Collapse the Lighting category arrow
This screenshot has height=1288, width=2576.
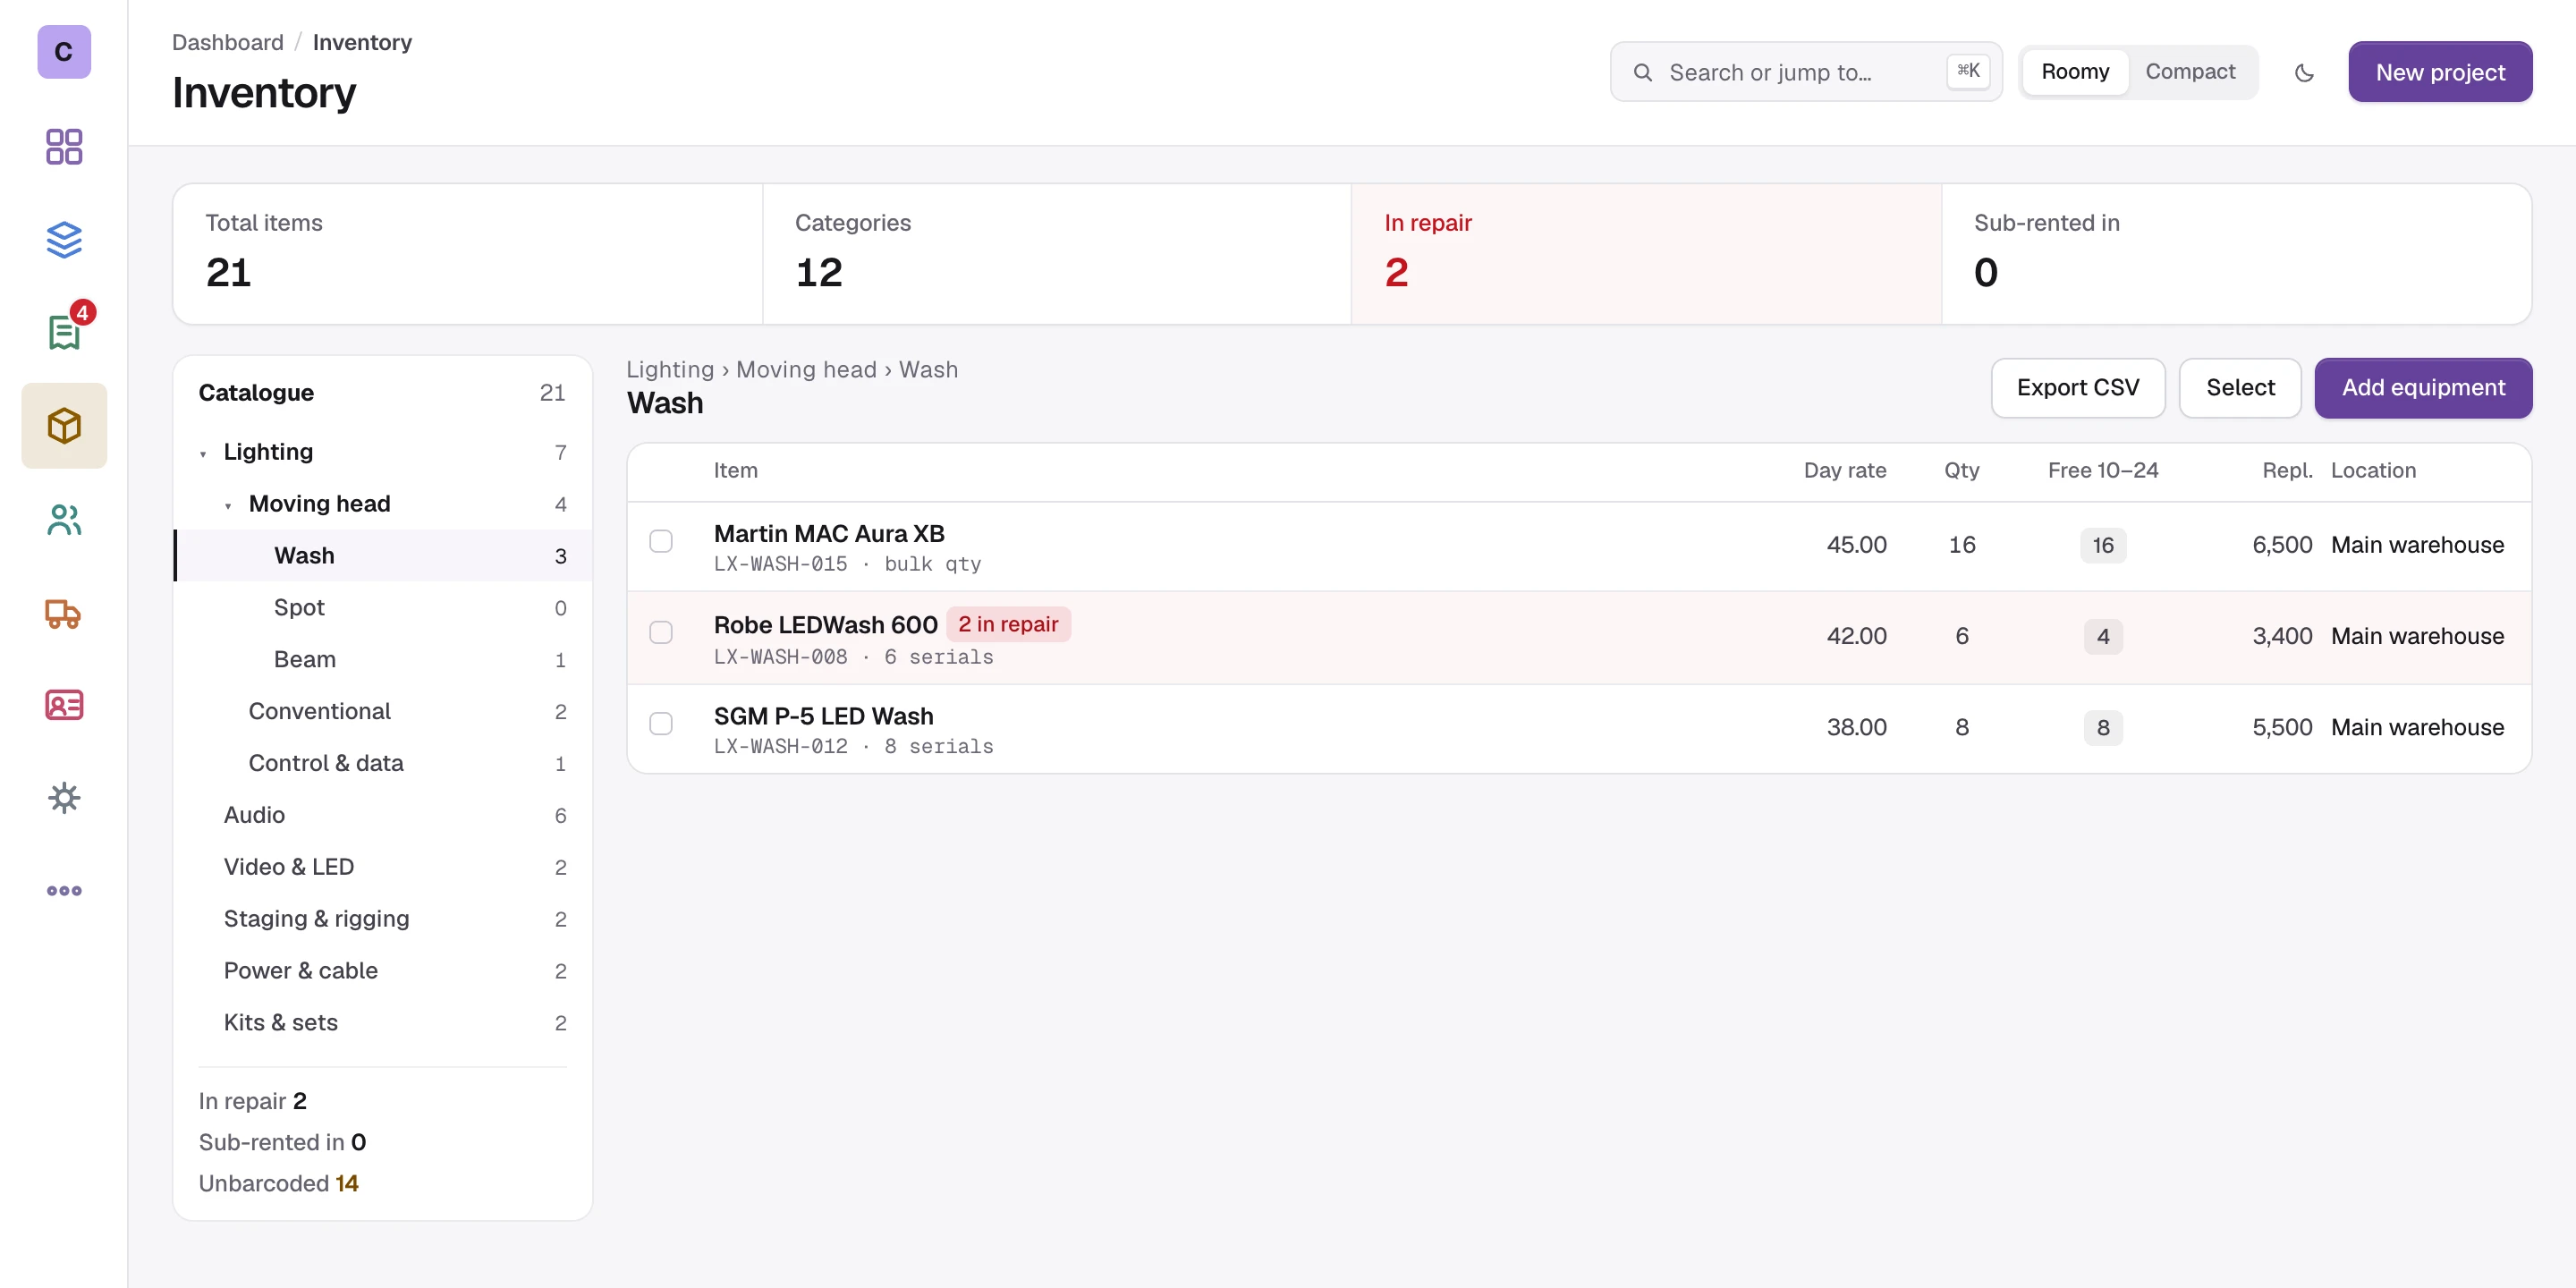pyautogui.click(x=203, y=454)
